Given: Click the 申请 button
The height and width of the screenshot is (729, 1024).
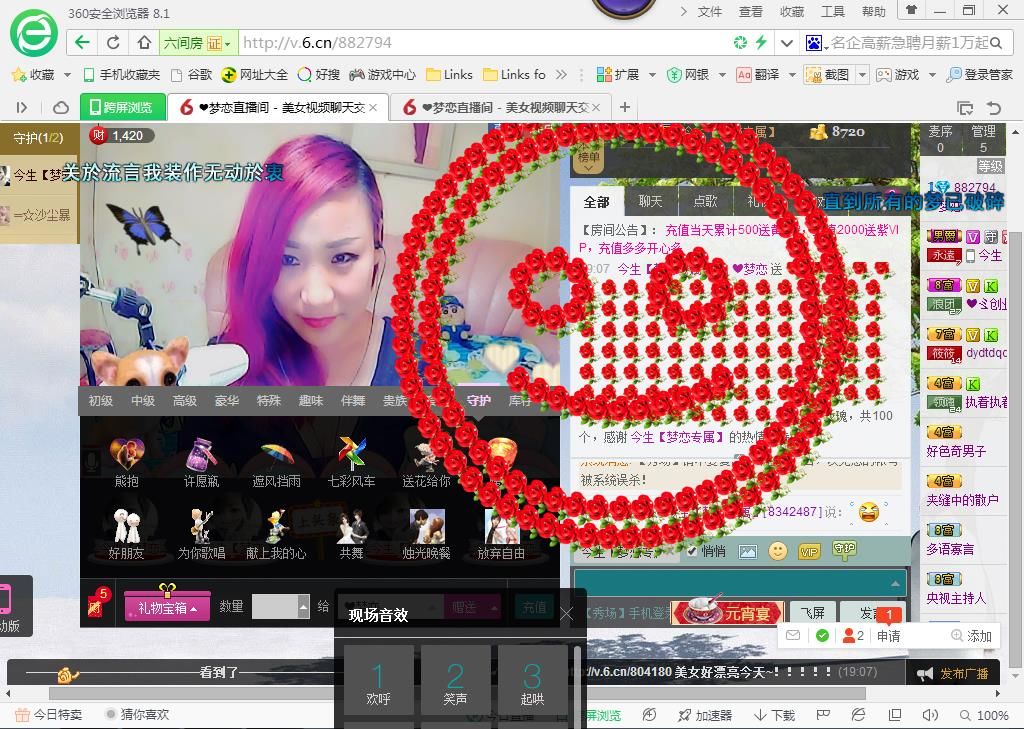Looking at the screenshot, I should point(888,636).
